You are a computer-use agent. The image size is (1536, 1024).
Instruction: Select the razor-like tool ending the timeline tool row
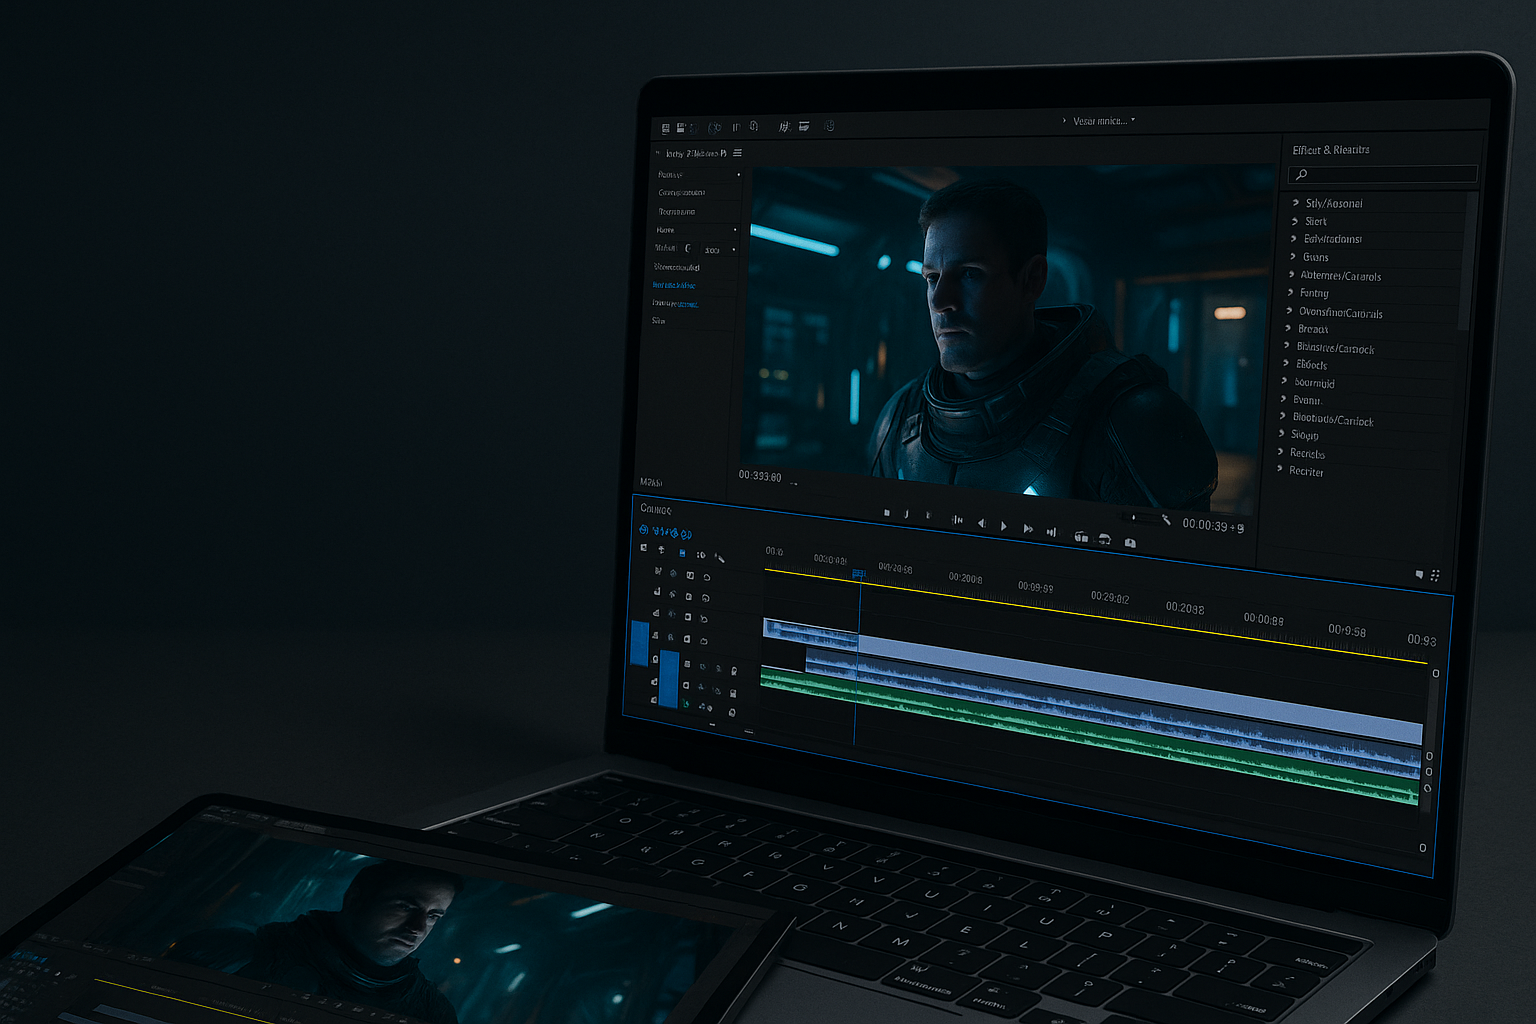point(719,558)
